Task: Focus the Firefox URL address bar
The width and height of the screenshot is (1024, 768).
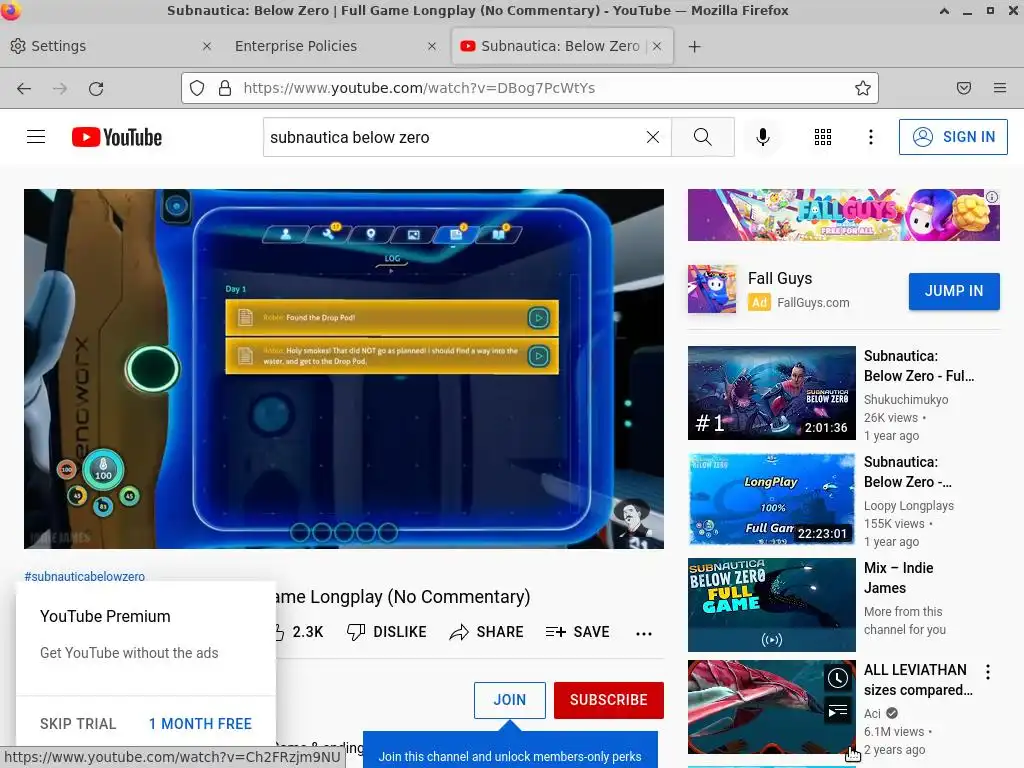Action: click(529, 88)
